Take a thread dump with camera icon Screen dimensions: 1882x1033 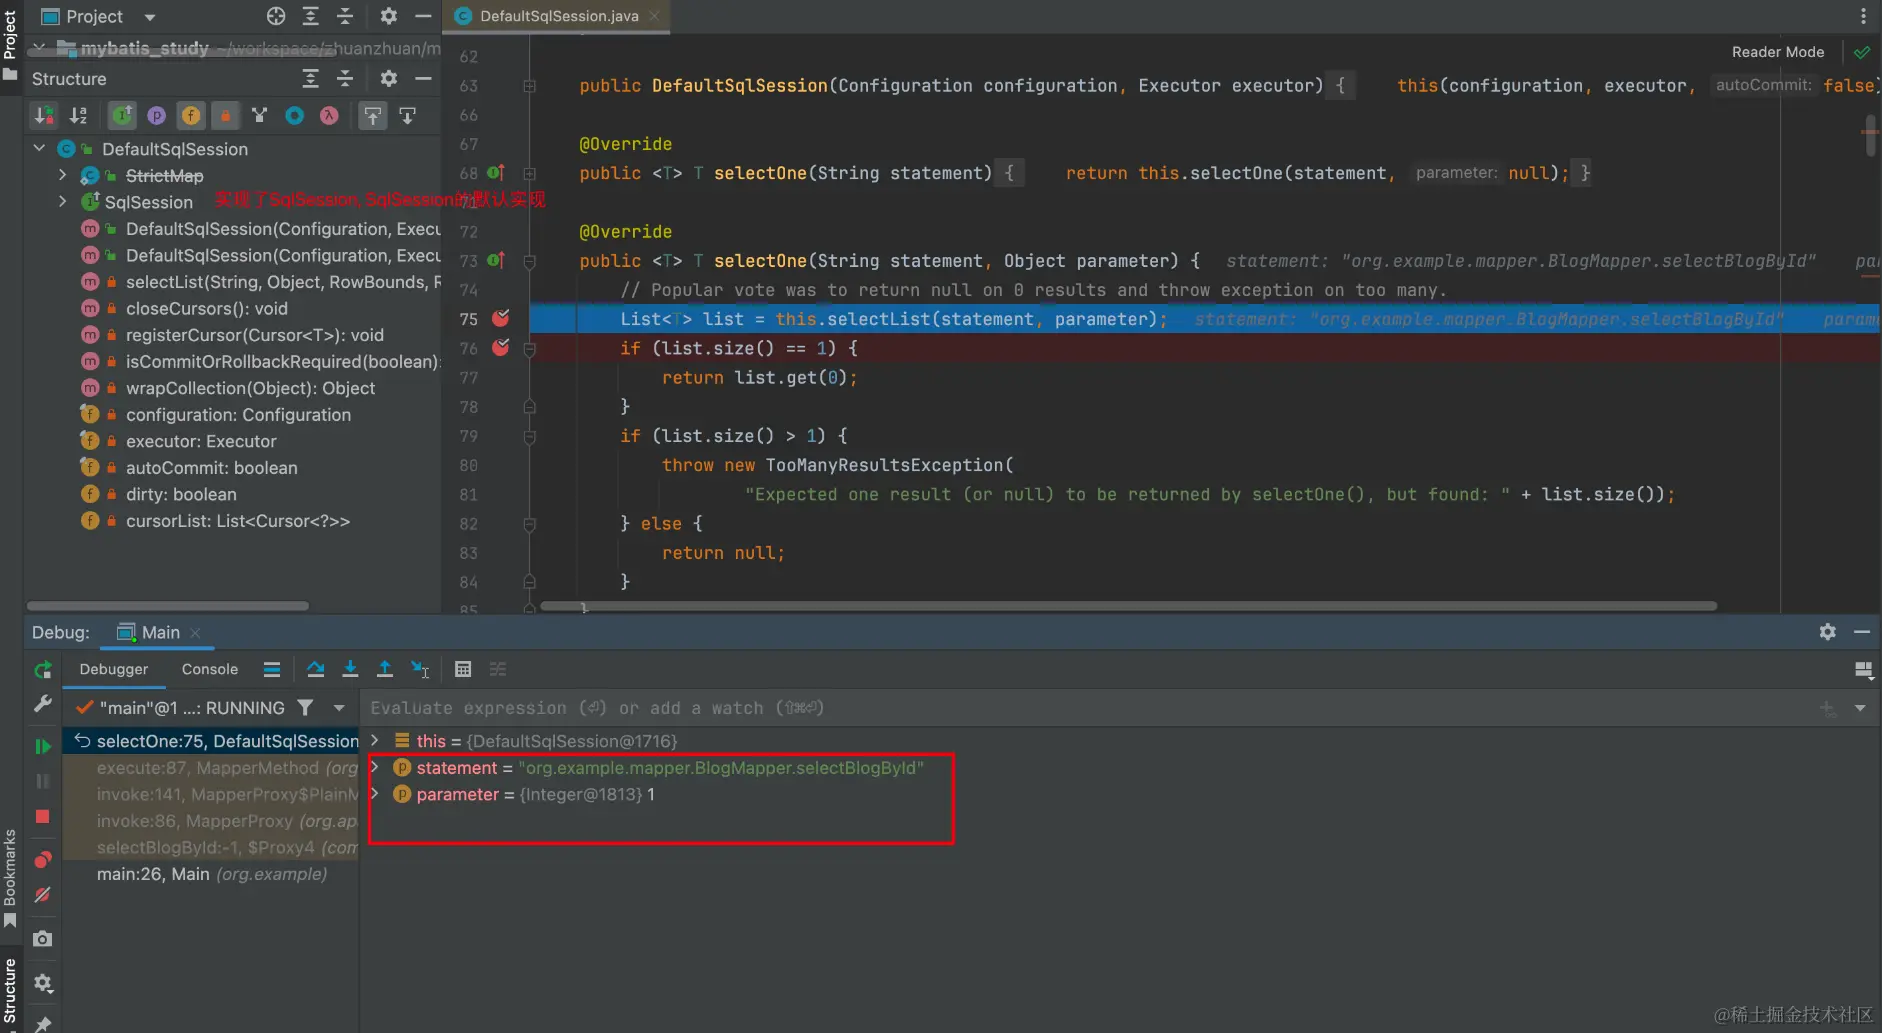point(43,939)
